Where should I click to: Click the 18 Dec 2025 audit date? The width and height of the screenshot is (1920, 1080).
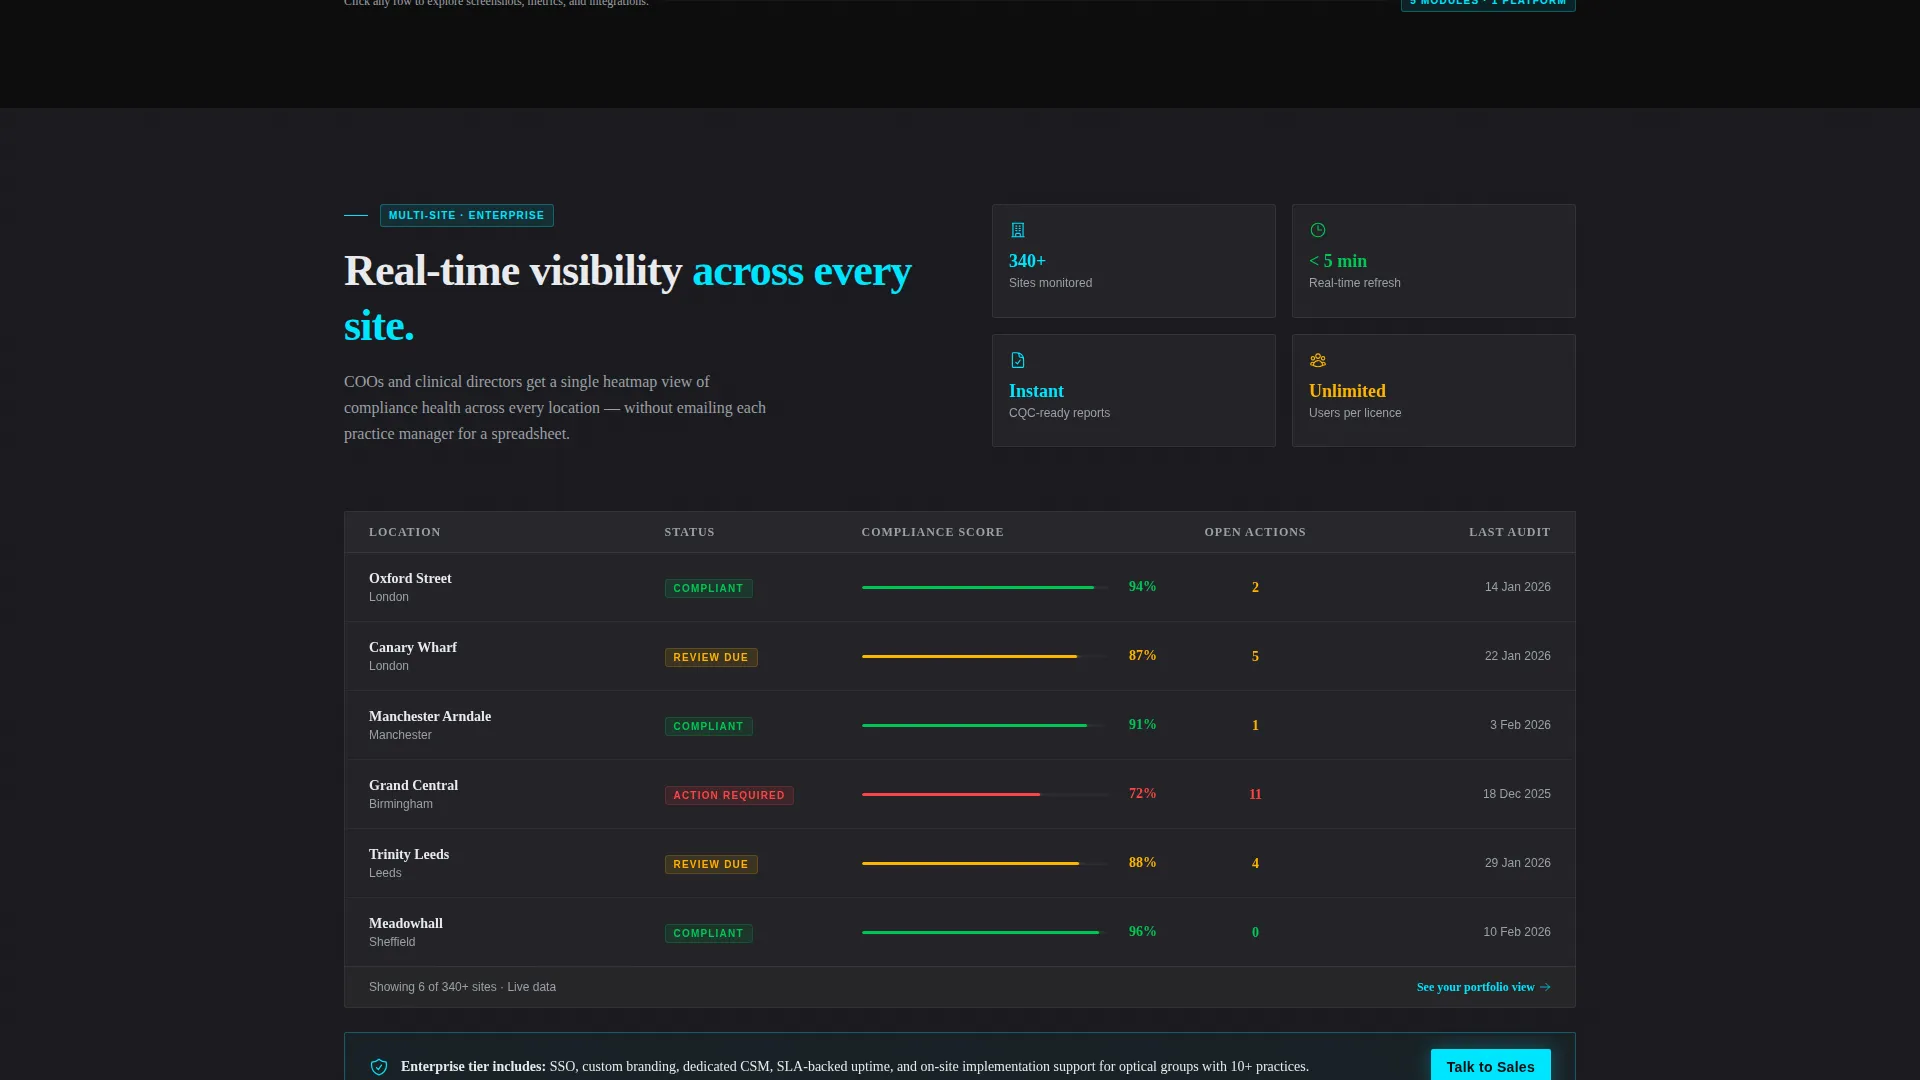(x=1516, y=794)
